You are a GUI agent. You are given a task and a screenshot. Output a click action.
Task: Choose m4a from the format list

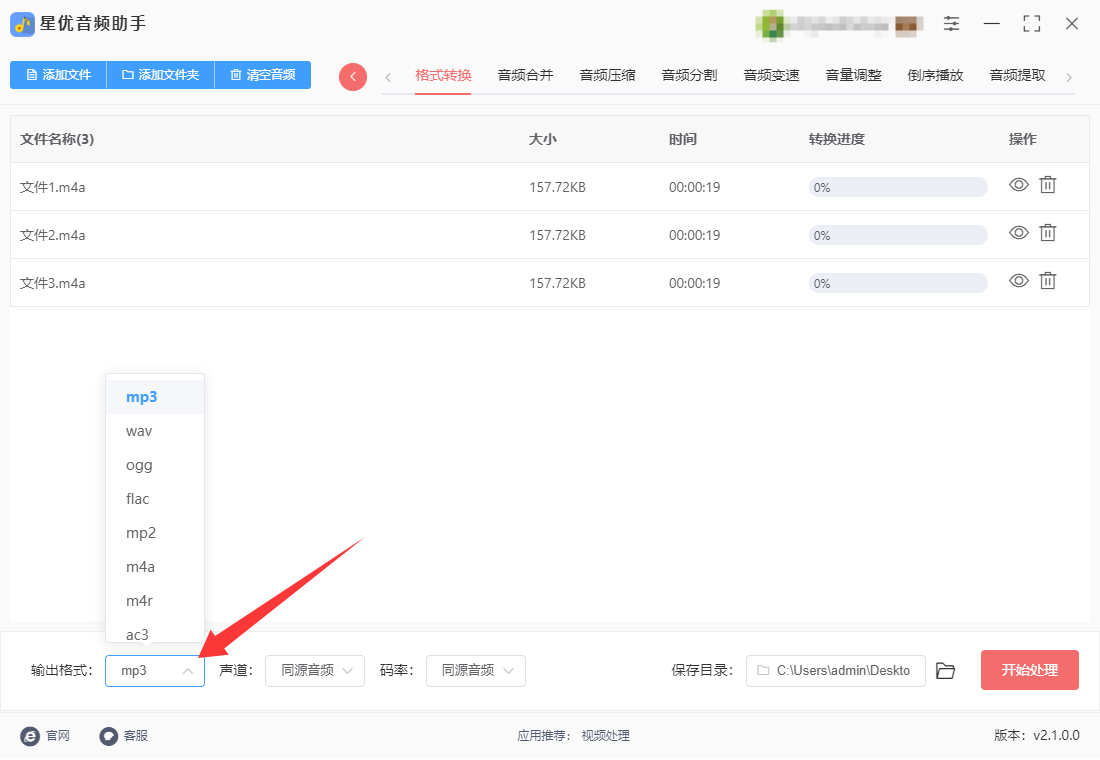[x=155, y=567]
